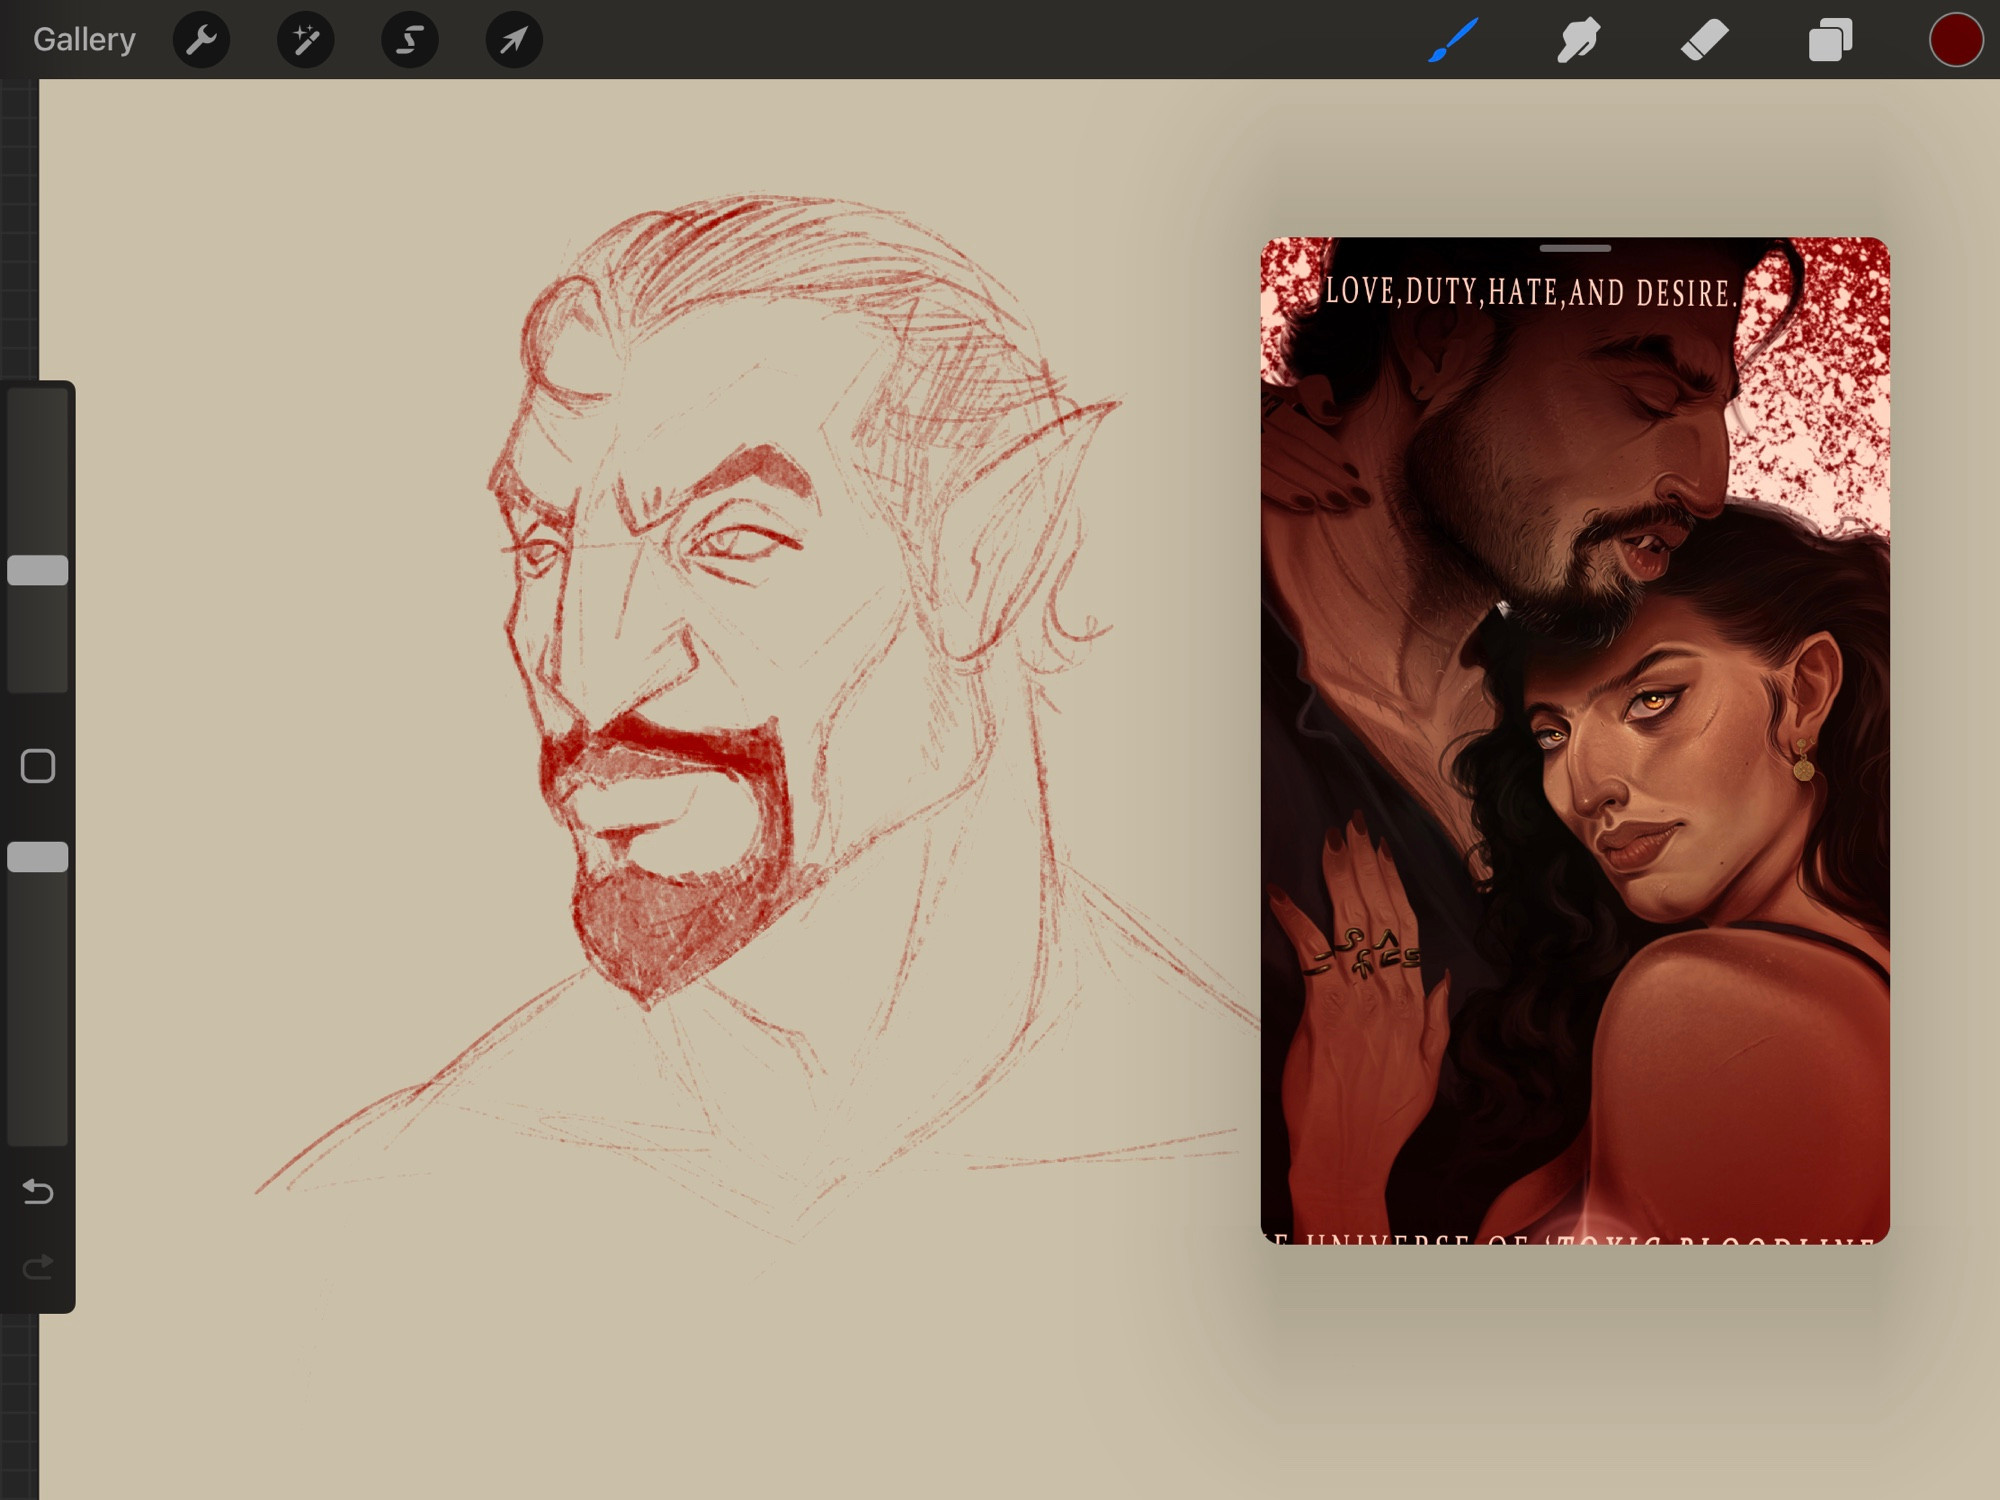2000x1500 pixels.
Task: Open the dark red color swatch
Action: pyautogui.click(x=1955, y=40)
